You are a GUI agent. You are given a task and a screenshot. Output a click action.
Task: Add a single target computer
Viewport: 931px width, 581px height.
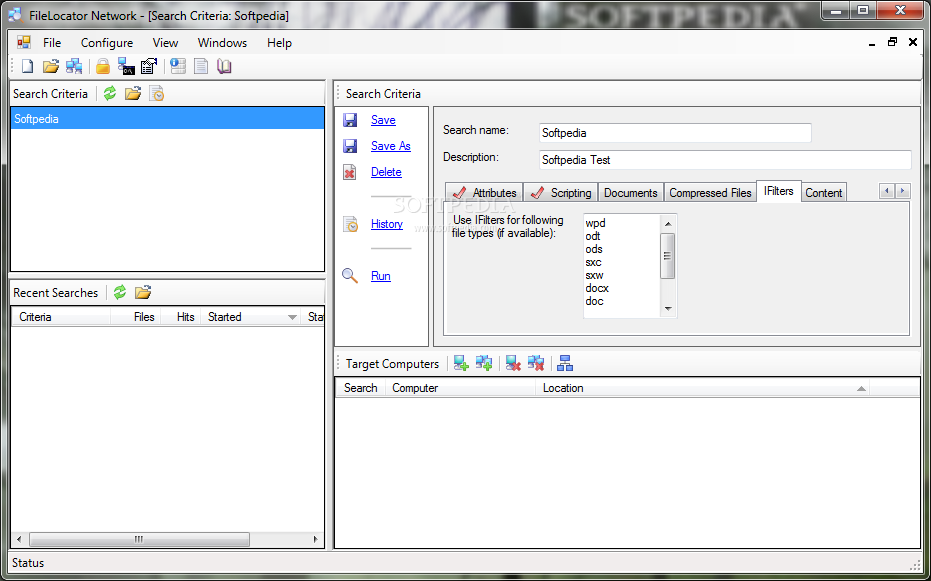coord(461,363)
